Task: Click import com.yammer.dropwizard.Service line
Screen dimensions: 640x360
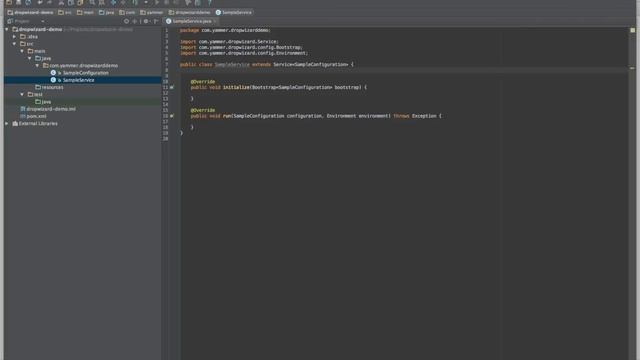Action: [229, 42]
